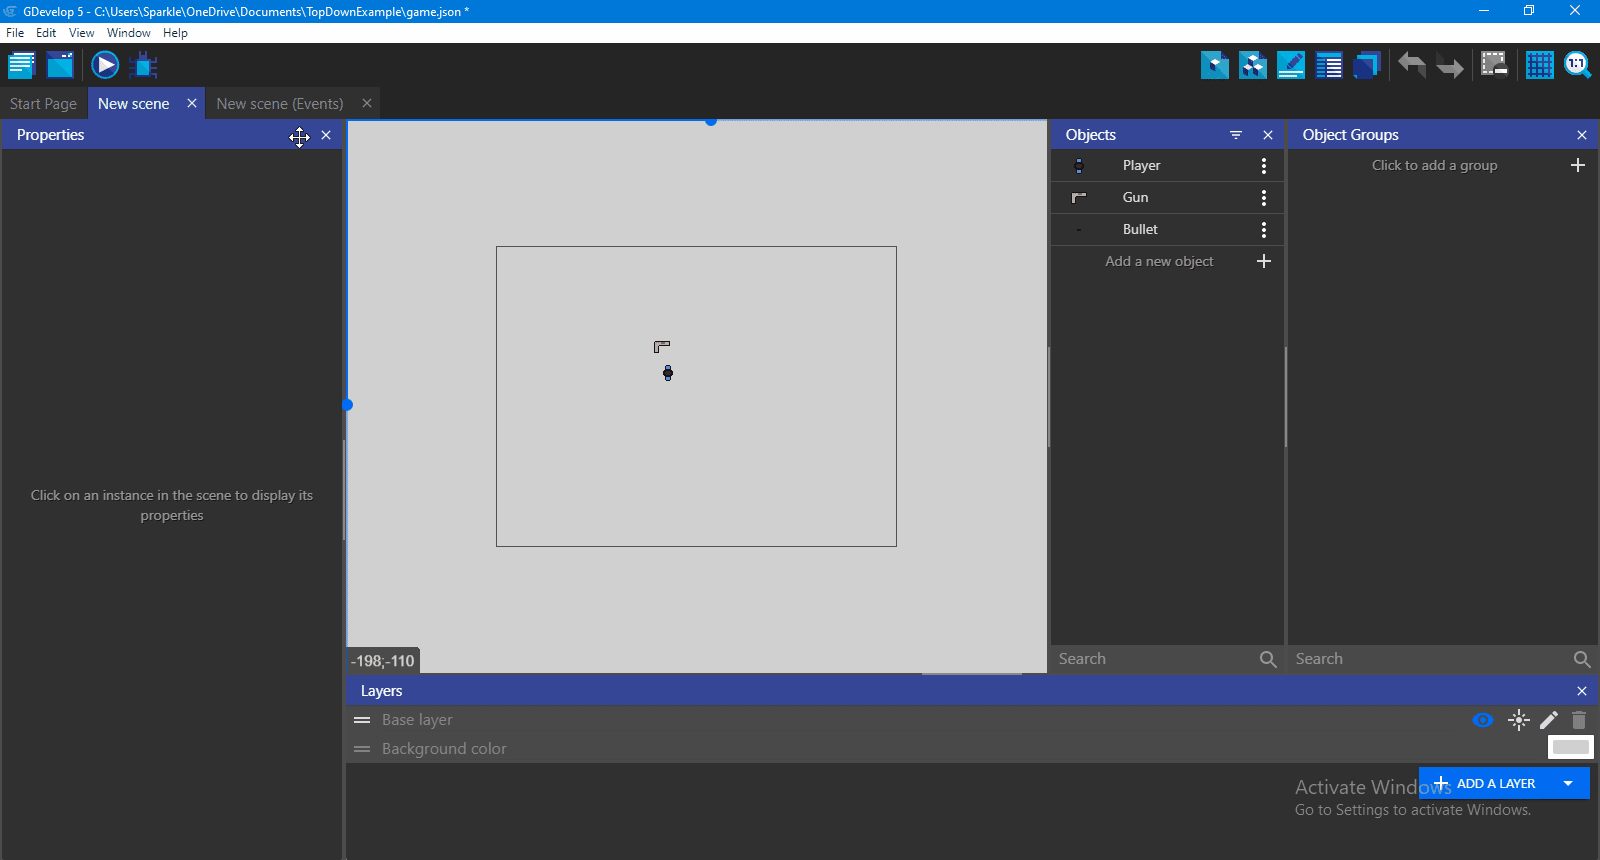1600x860 pixels.
Task: Open the Edit menu
Action: [46, 33]
